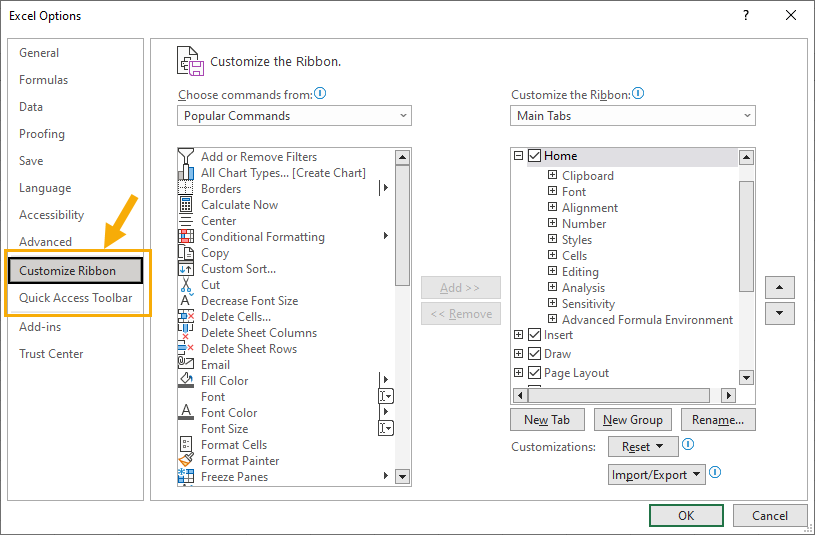This screenshot has width=815, height=535.
Task: Click the New Group button
Action: click(x=633, y=420)
